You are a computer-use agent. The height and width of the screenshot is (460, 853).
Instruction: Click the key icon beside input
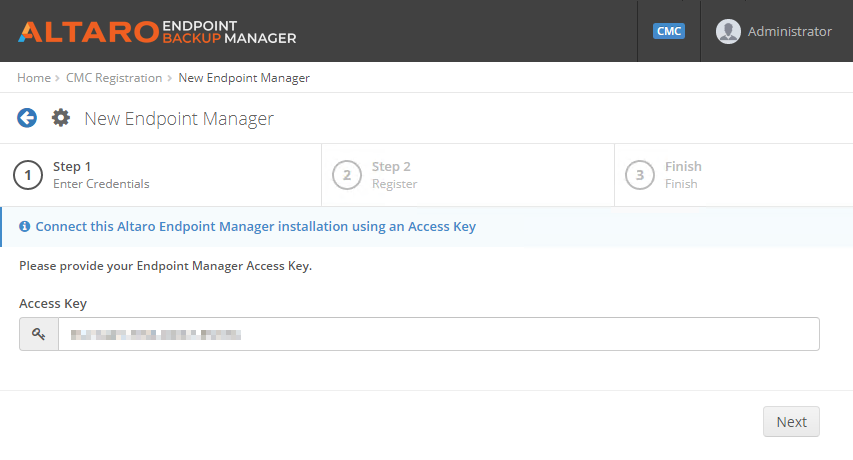(x=39, y=334)
